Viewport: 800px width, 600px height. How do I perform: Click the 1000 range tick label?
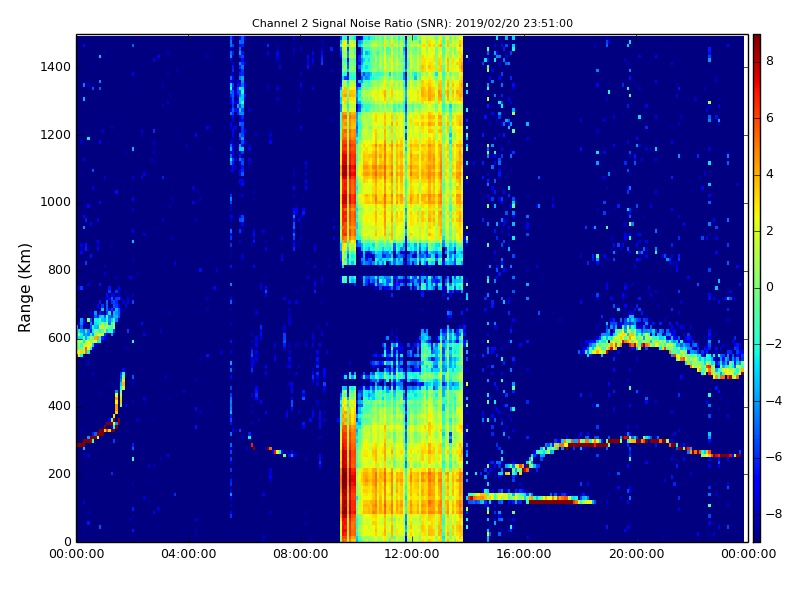[x=56, y=202]
